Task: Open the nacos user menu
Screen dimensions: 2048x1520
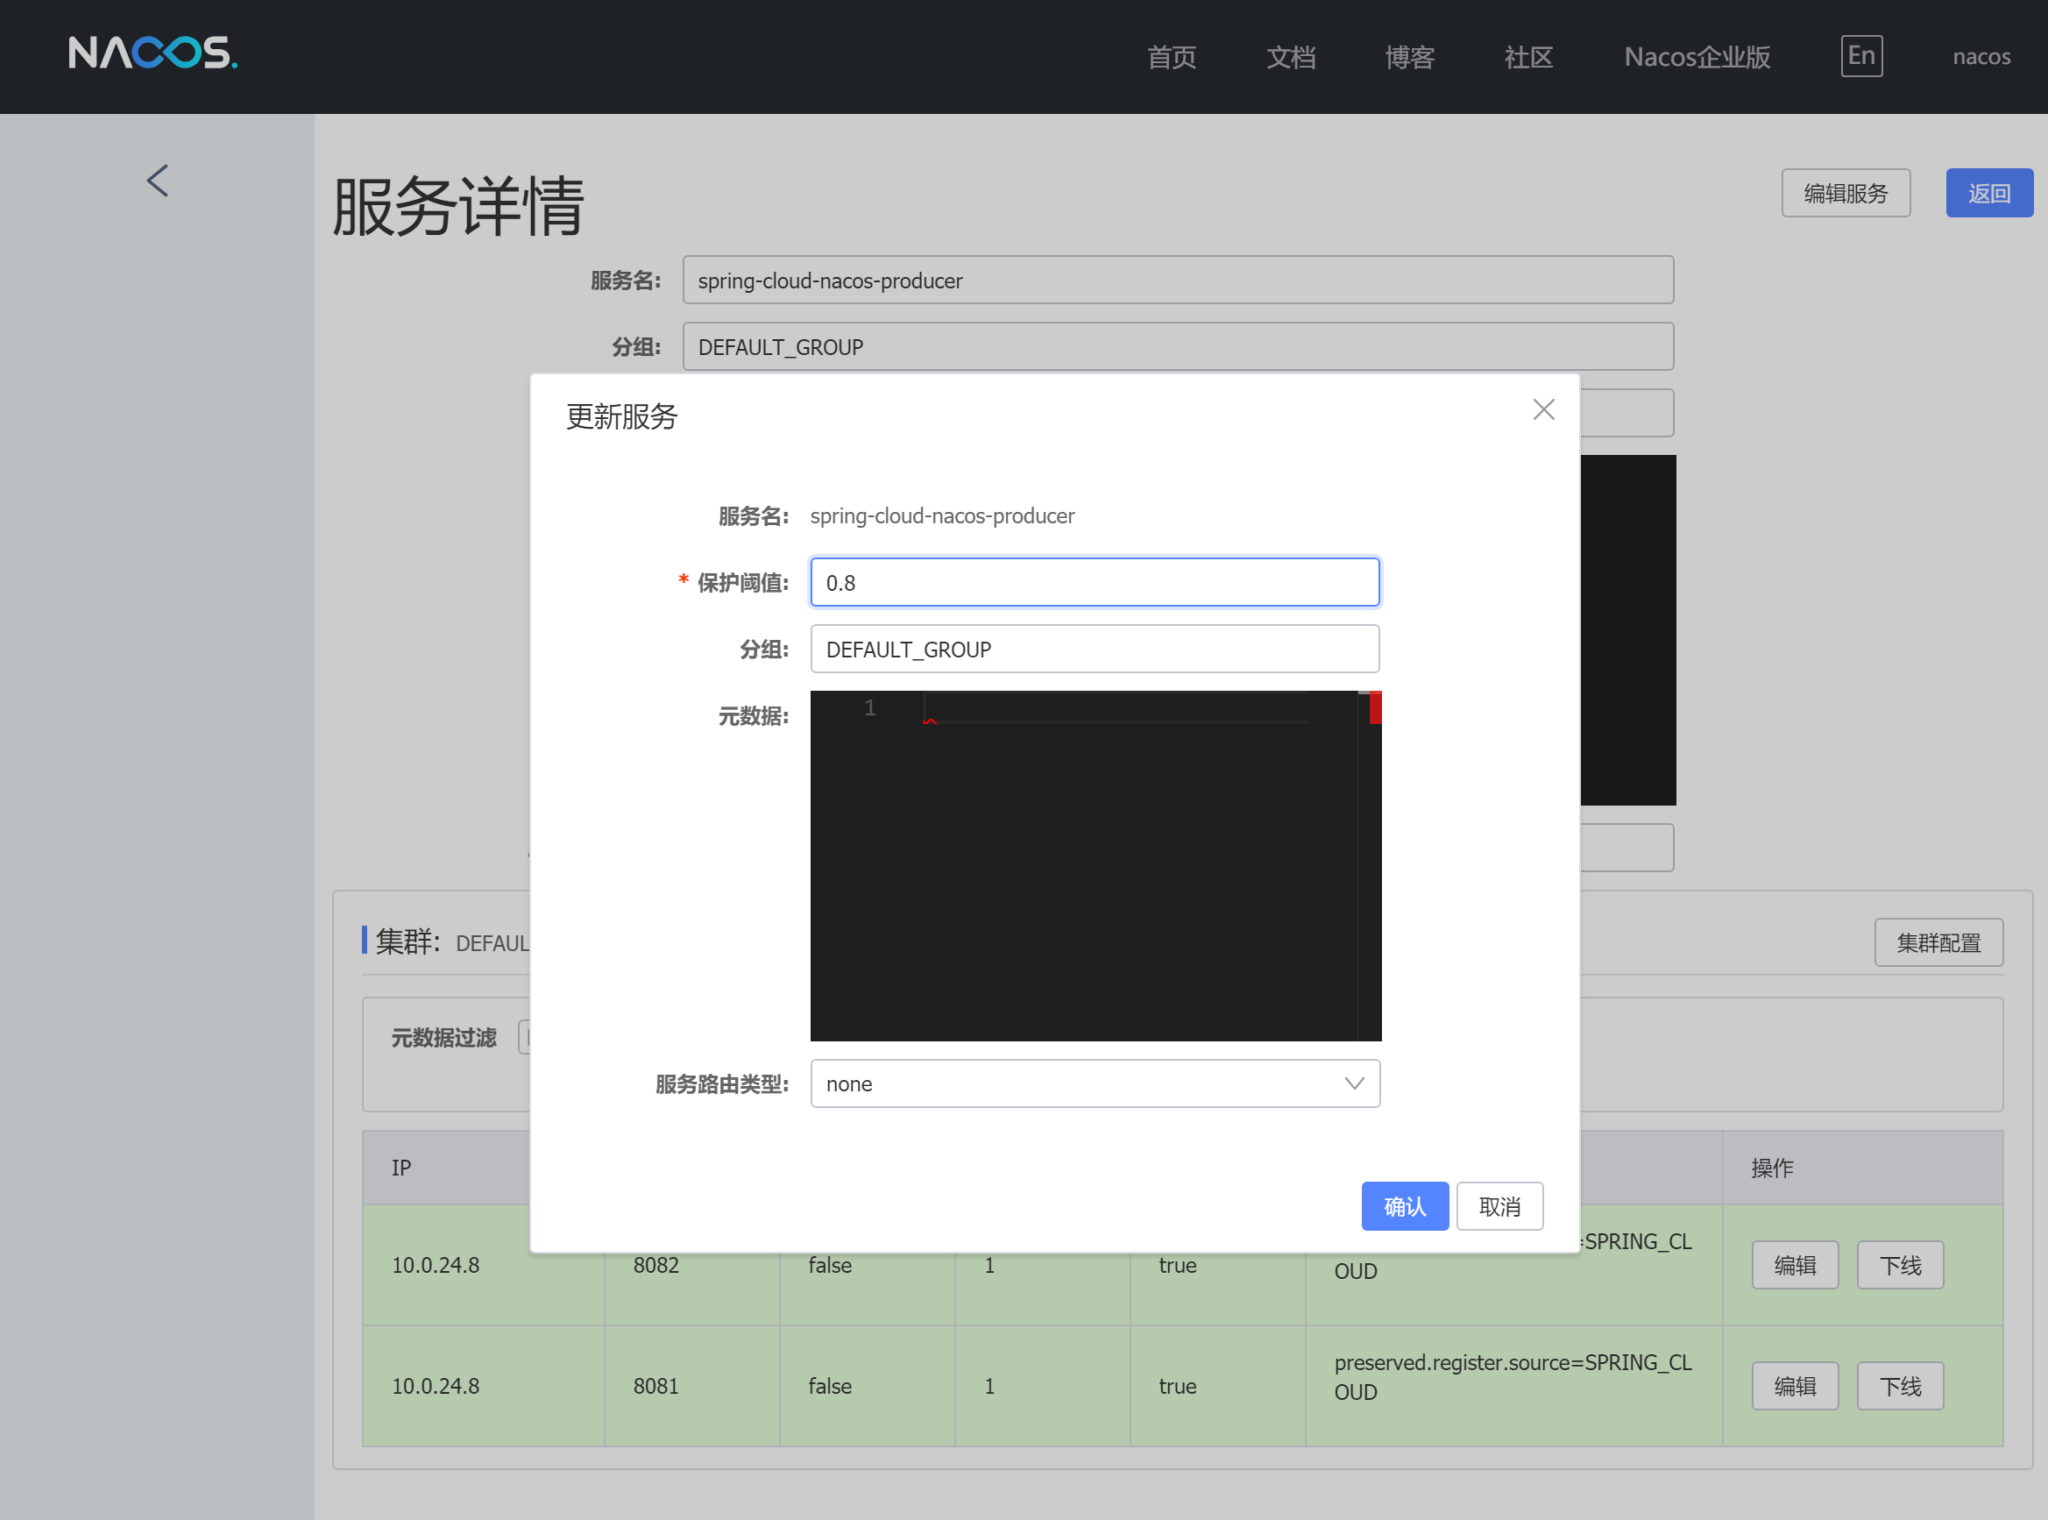Action: [1981, 57]
